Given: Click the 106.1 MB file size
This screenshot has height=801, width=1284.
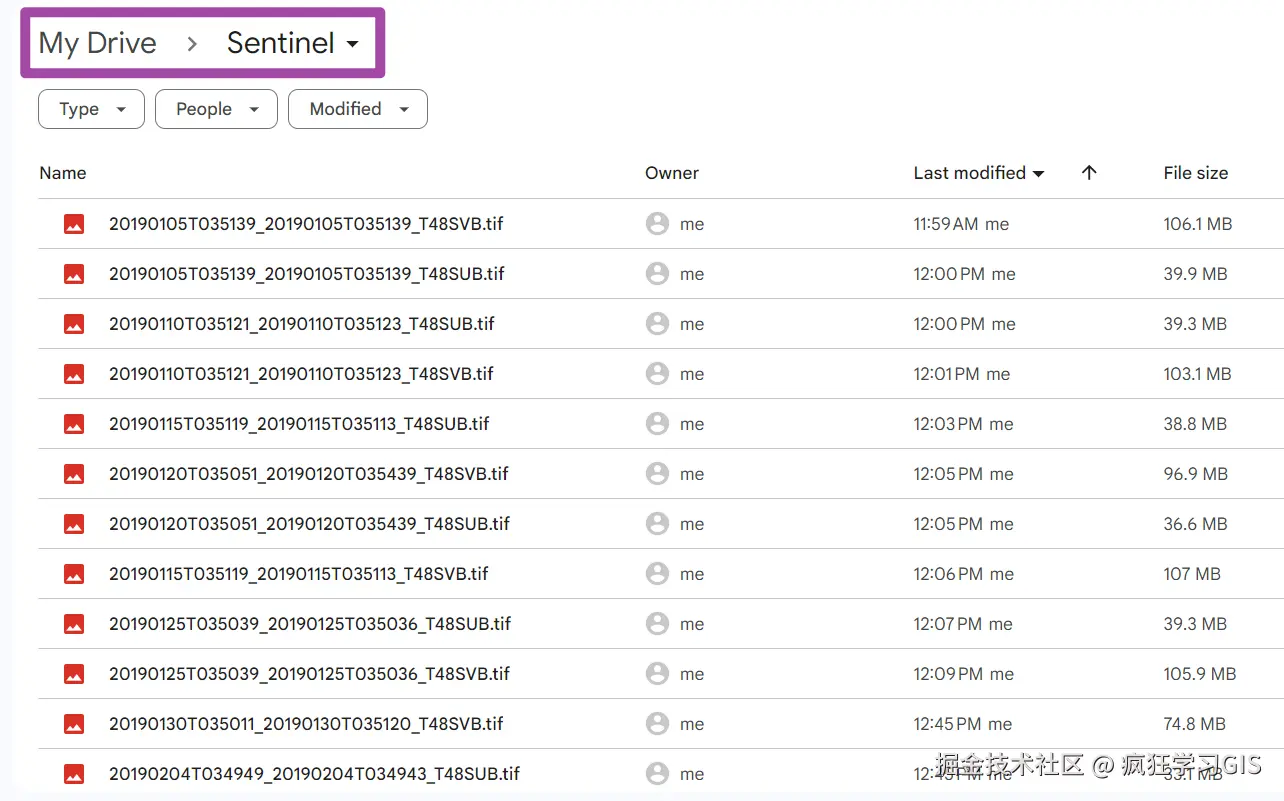Looking at the screenshot, I should click(1198, 224).
